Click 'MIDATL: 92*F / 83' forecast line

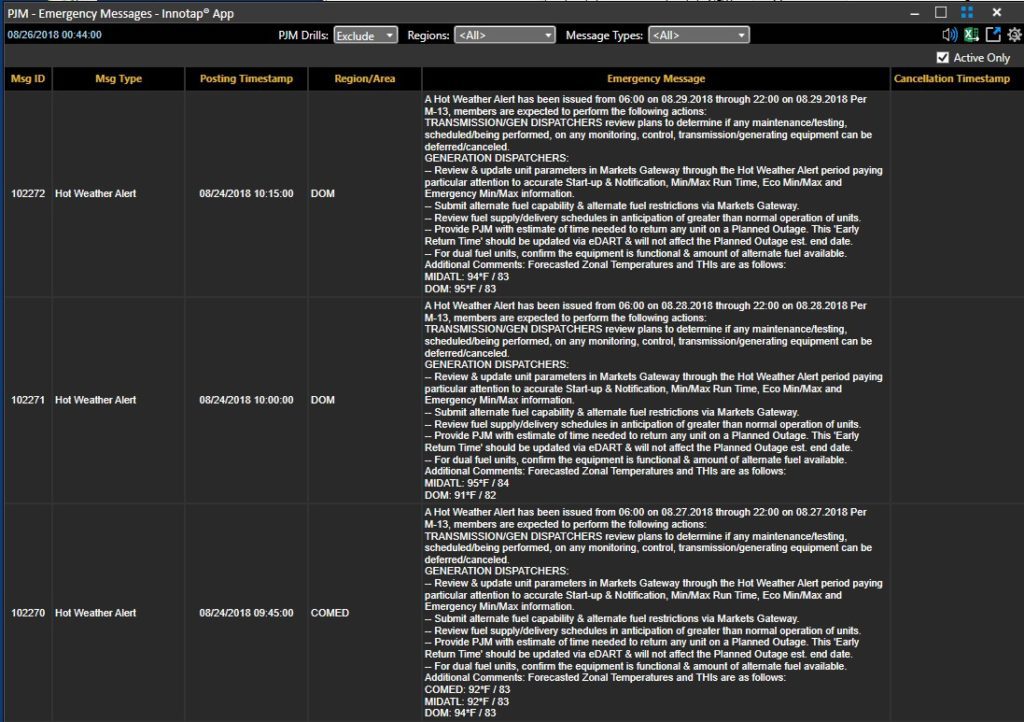[x=466, y=701]
